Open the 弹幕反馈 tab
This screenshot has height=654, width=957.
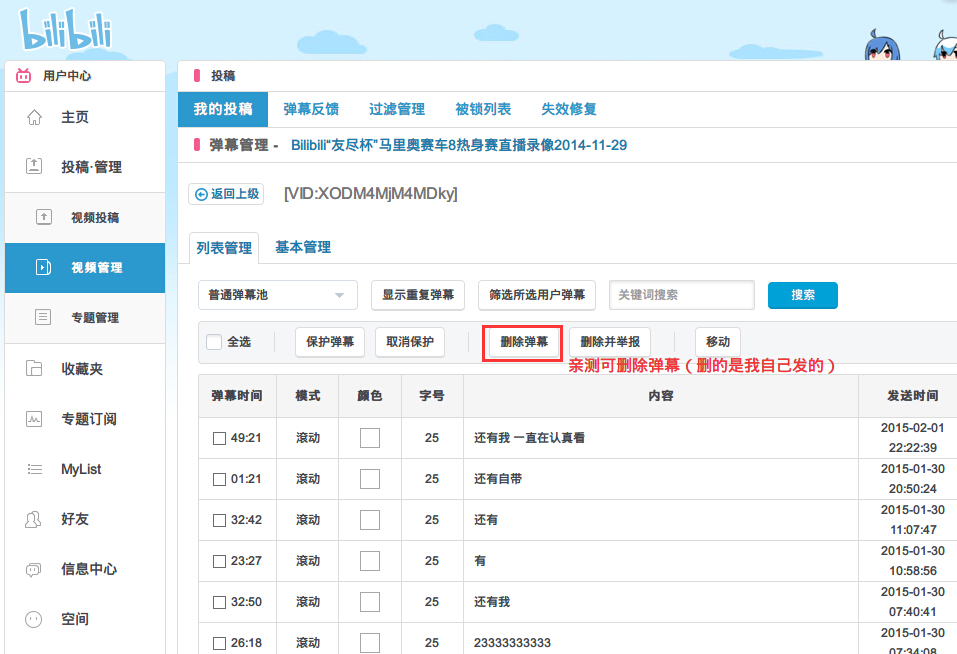pyautogui.click(x=311, y=109)
